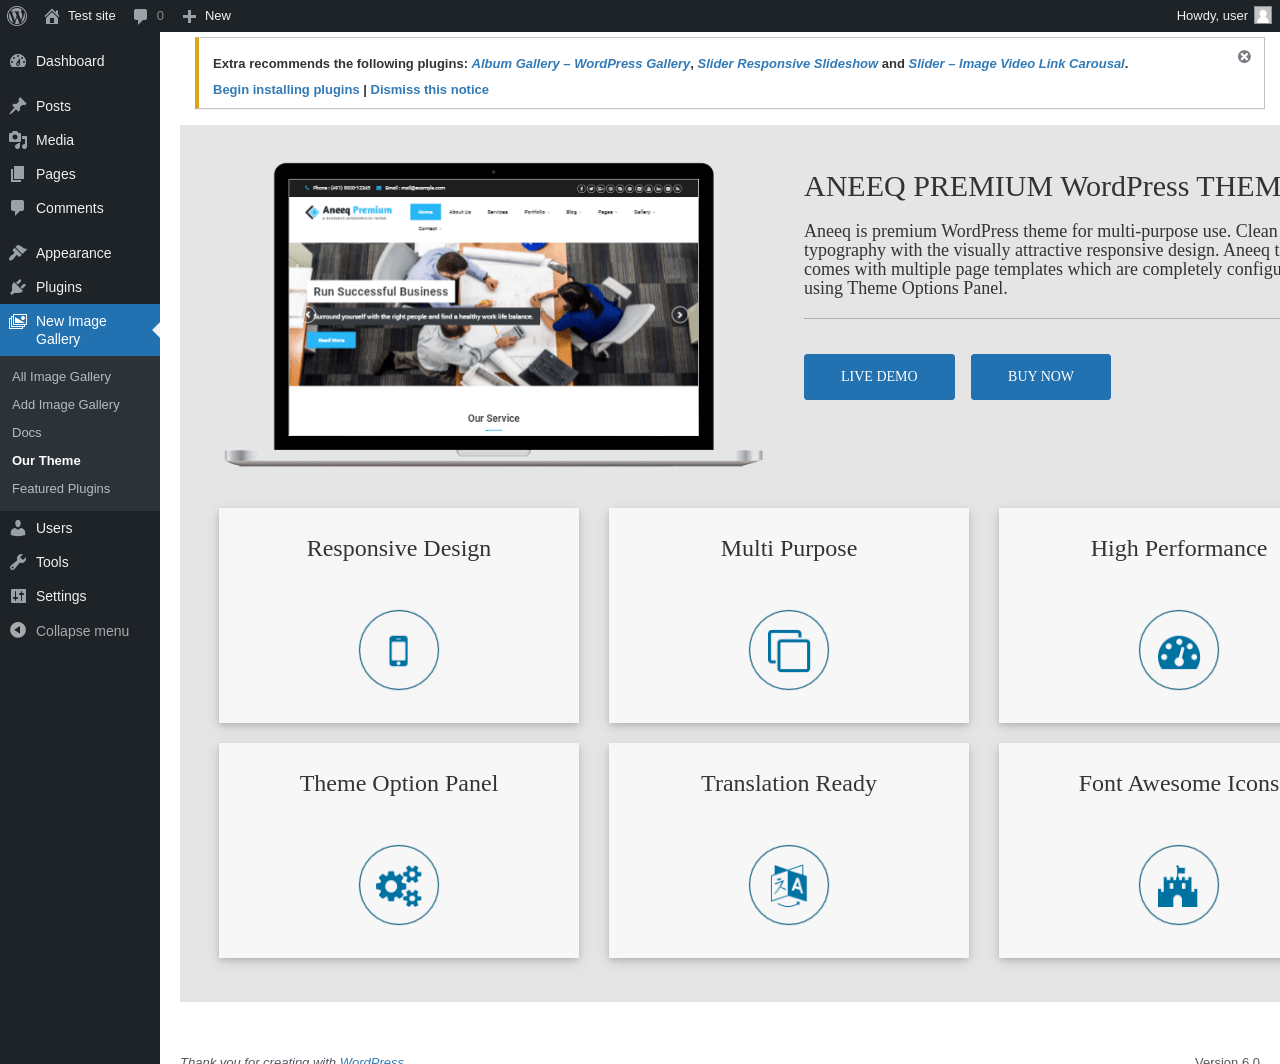The width and height of the screenshot is (1280, 1064).
Task: Click the Theme Option Panel card title
Action: coord(399,784)
